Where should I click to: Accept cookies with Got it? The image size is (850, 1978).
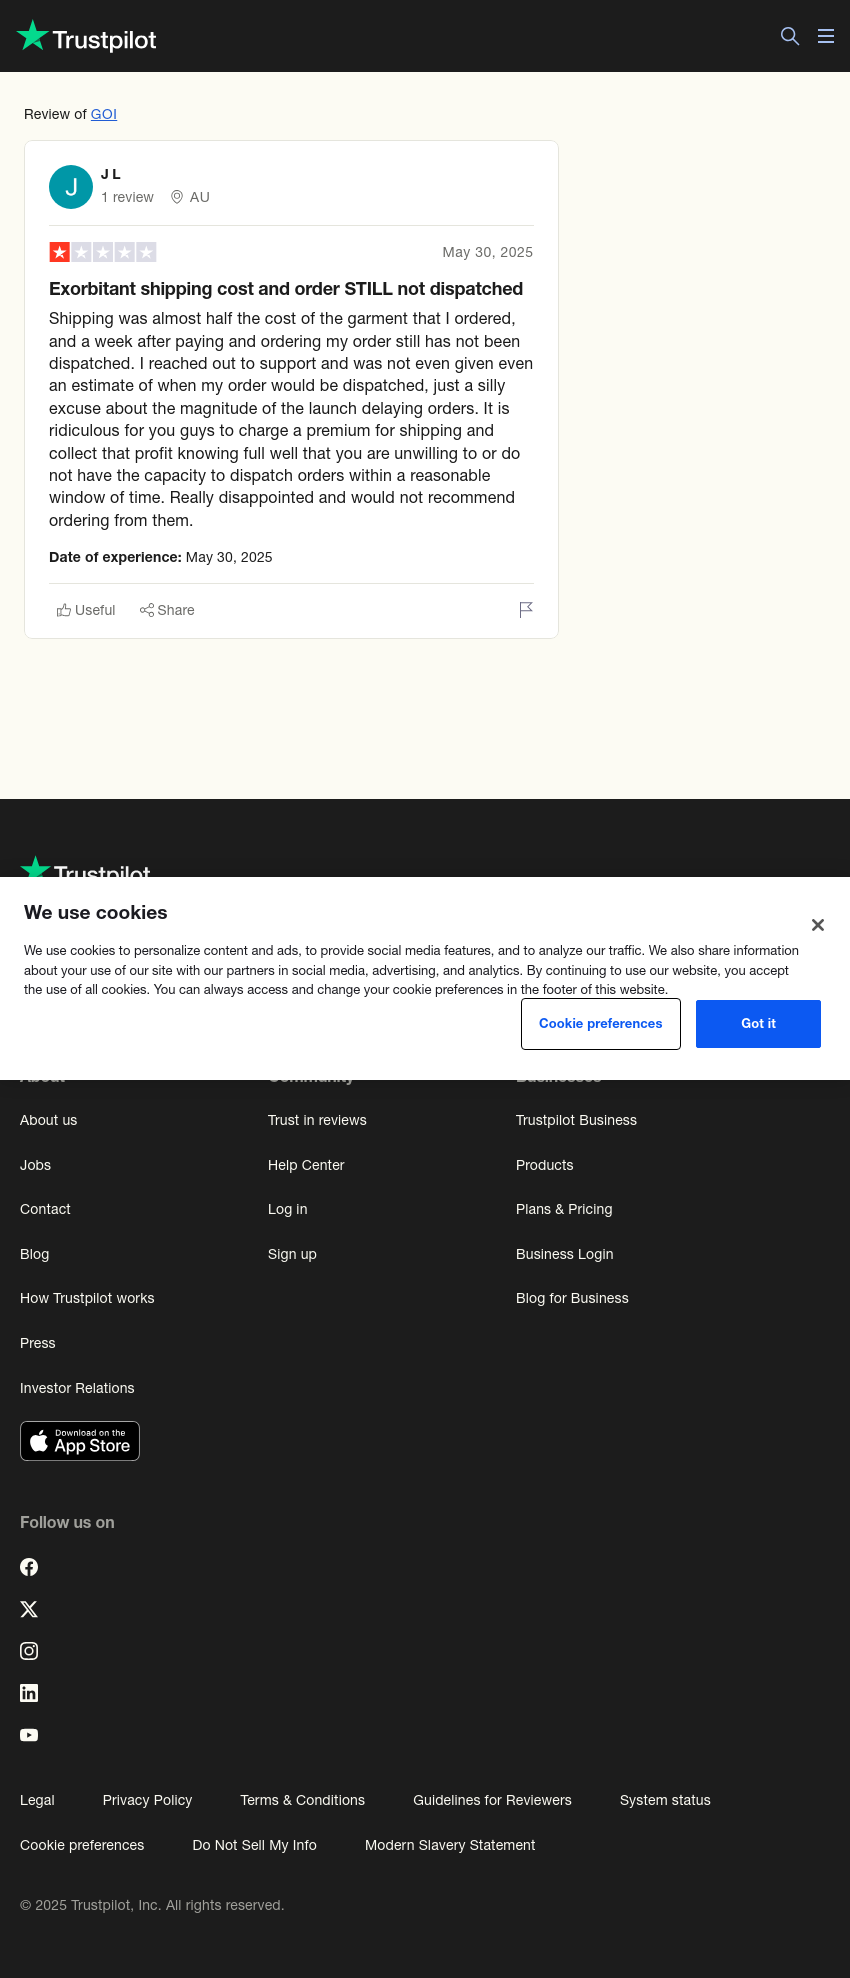tap(758, 1024)
